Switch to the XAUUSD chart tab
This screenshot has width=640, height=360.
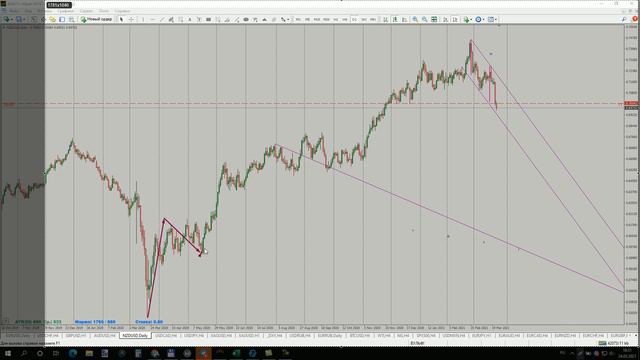(x=249, y=336)
